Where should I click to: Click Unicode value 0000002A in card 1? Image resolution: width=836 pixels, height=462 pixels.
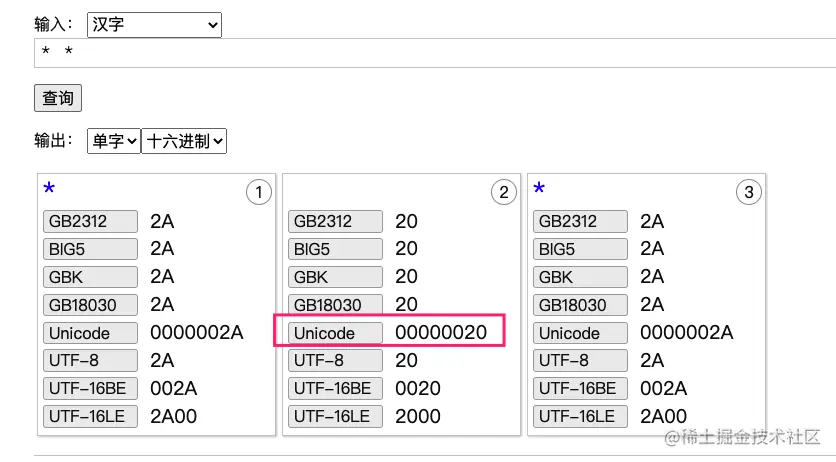tap(197, 333)
